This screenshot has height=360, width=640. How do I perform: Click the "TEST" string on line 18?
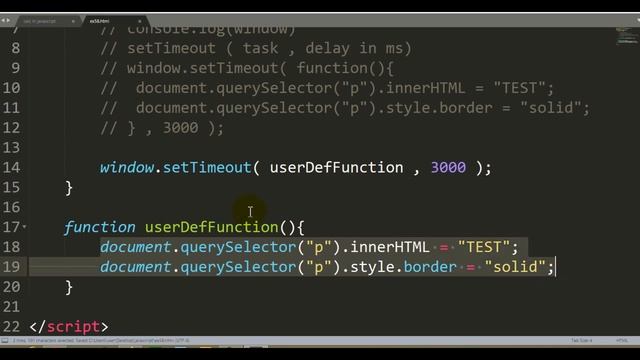click(484, 247)
